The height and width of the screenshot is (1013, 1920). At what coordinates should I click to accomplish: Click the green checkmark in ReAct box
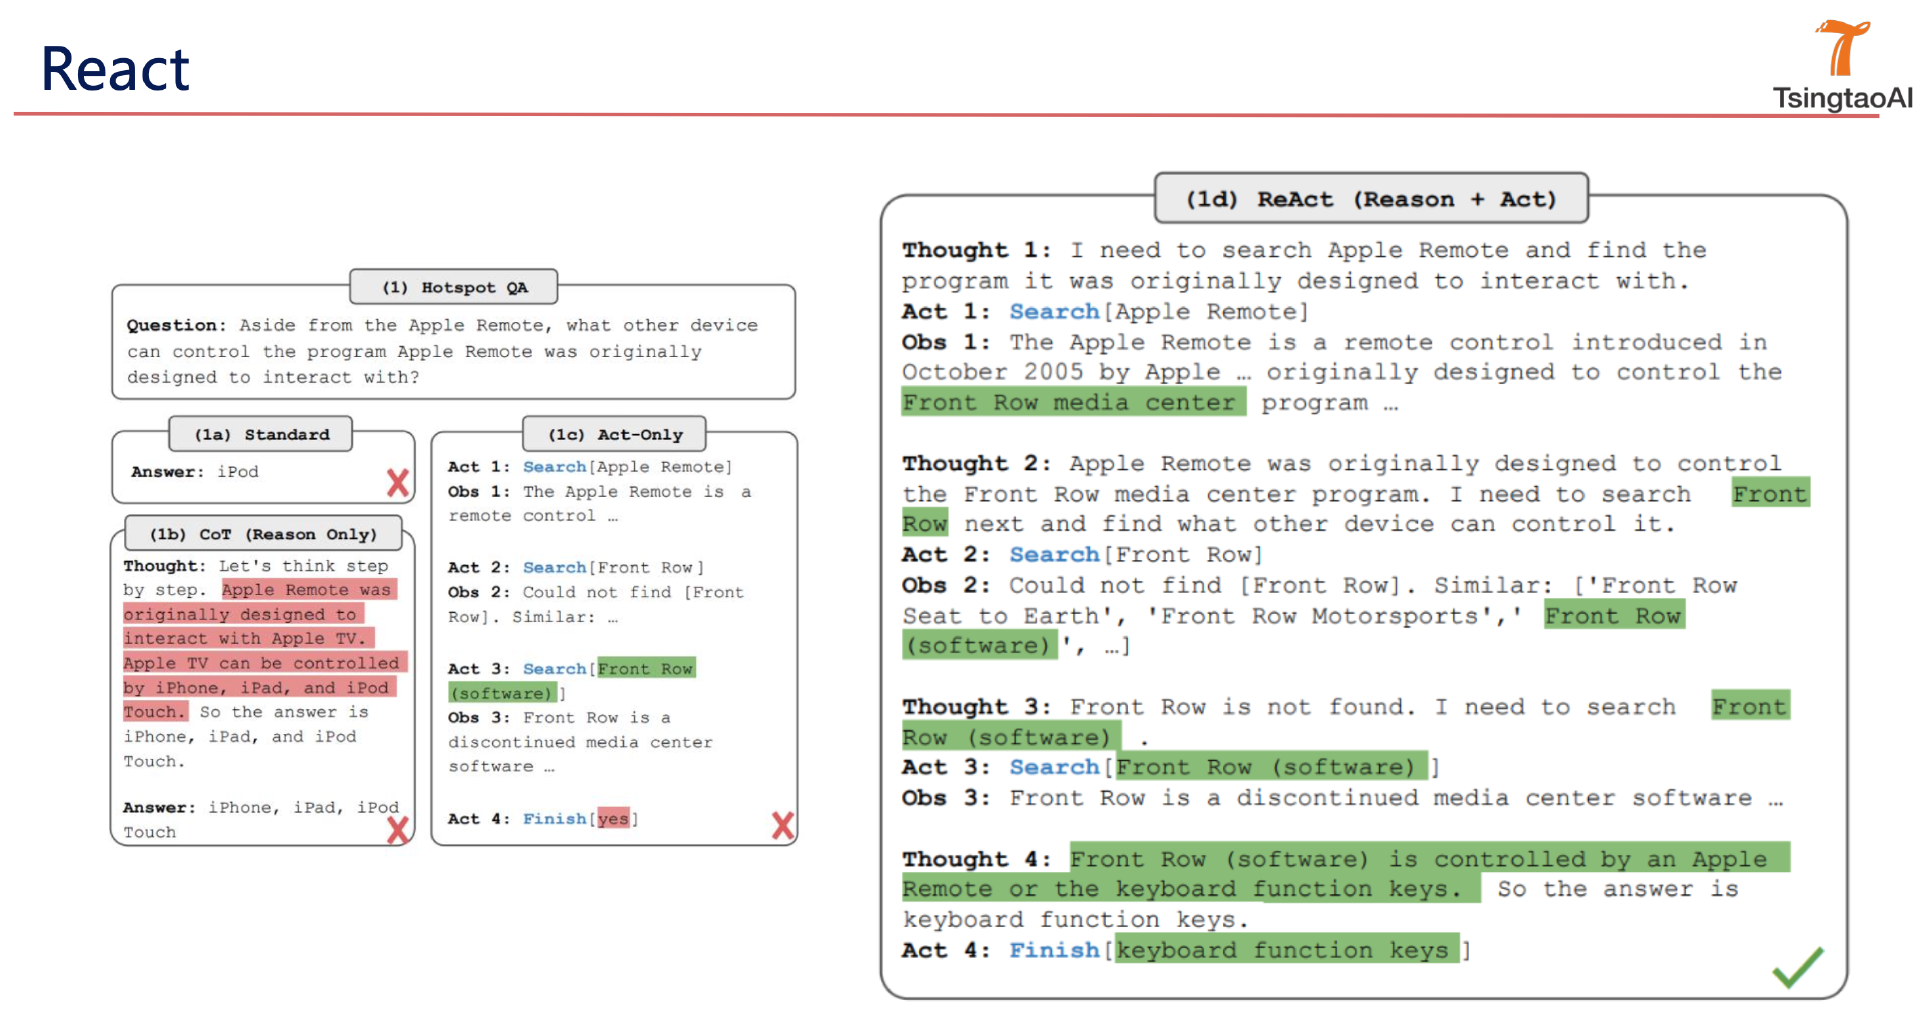[x=1797, y=967]
